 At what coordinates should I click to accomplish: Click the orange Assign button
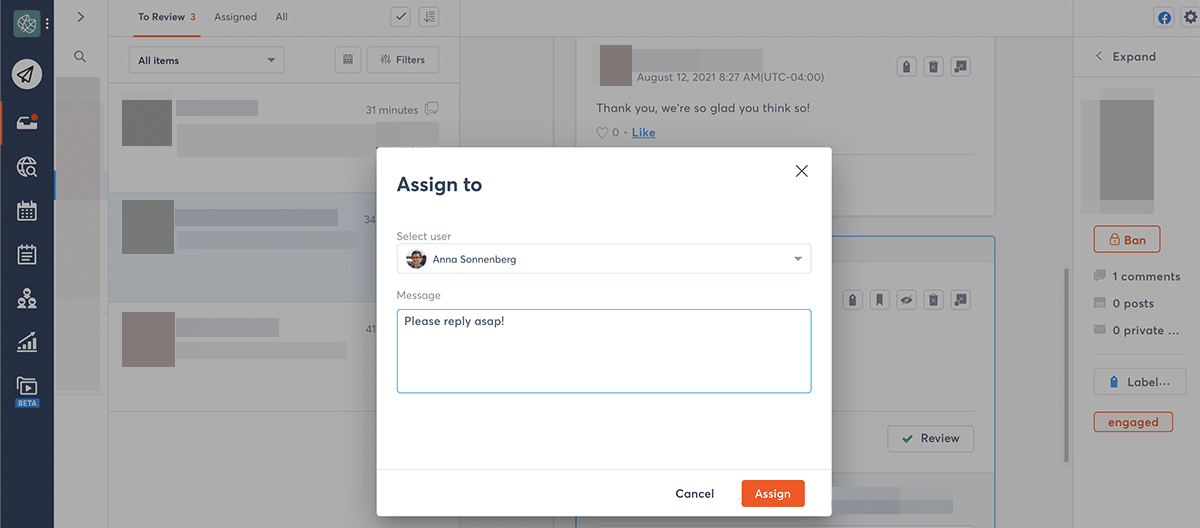point(772,494)
